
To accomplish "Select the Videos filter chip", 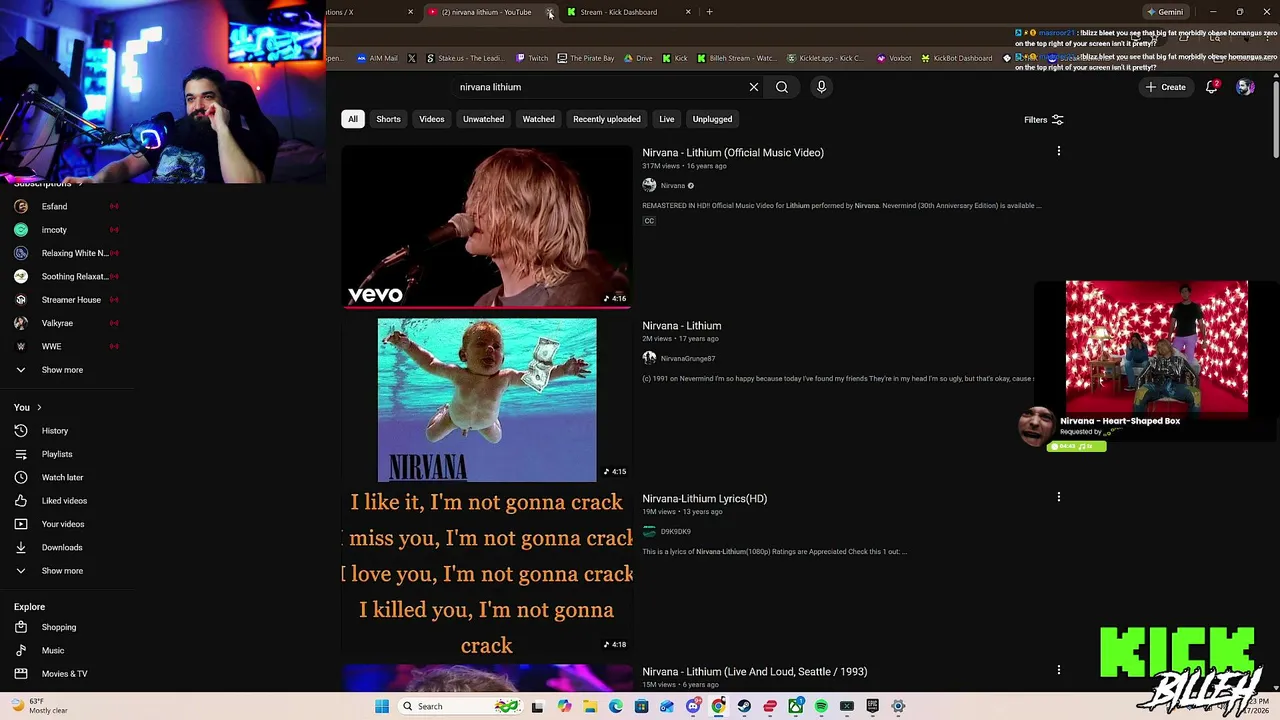I will pos(431,119).
